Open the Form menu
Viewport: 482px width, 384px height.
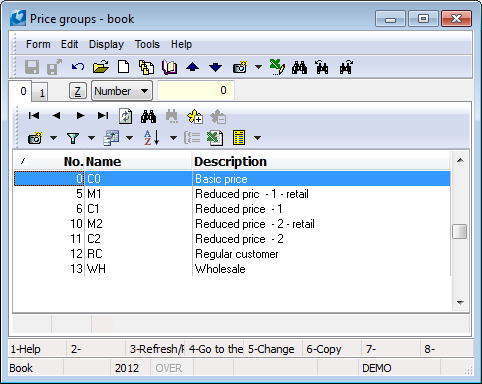pos(38,44)
